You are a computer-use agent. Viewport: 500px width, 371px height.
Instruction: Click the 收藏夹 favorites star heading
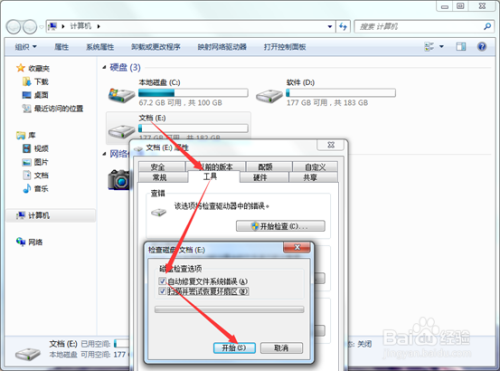[x=33, y=68]
